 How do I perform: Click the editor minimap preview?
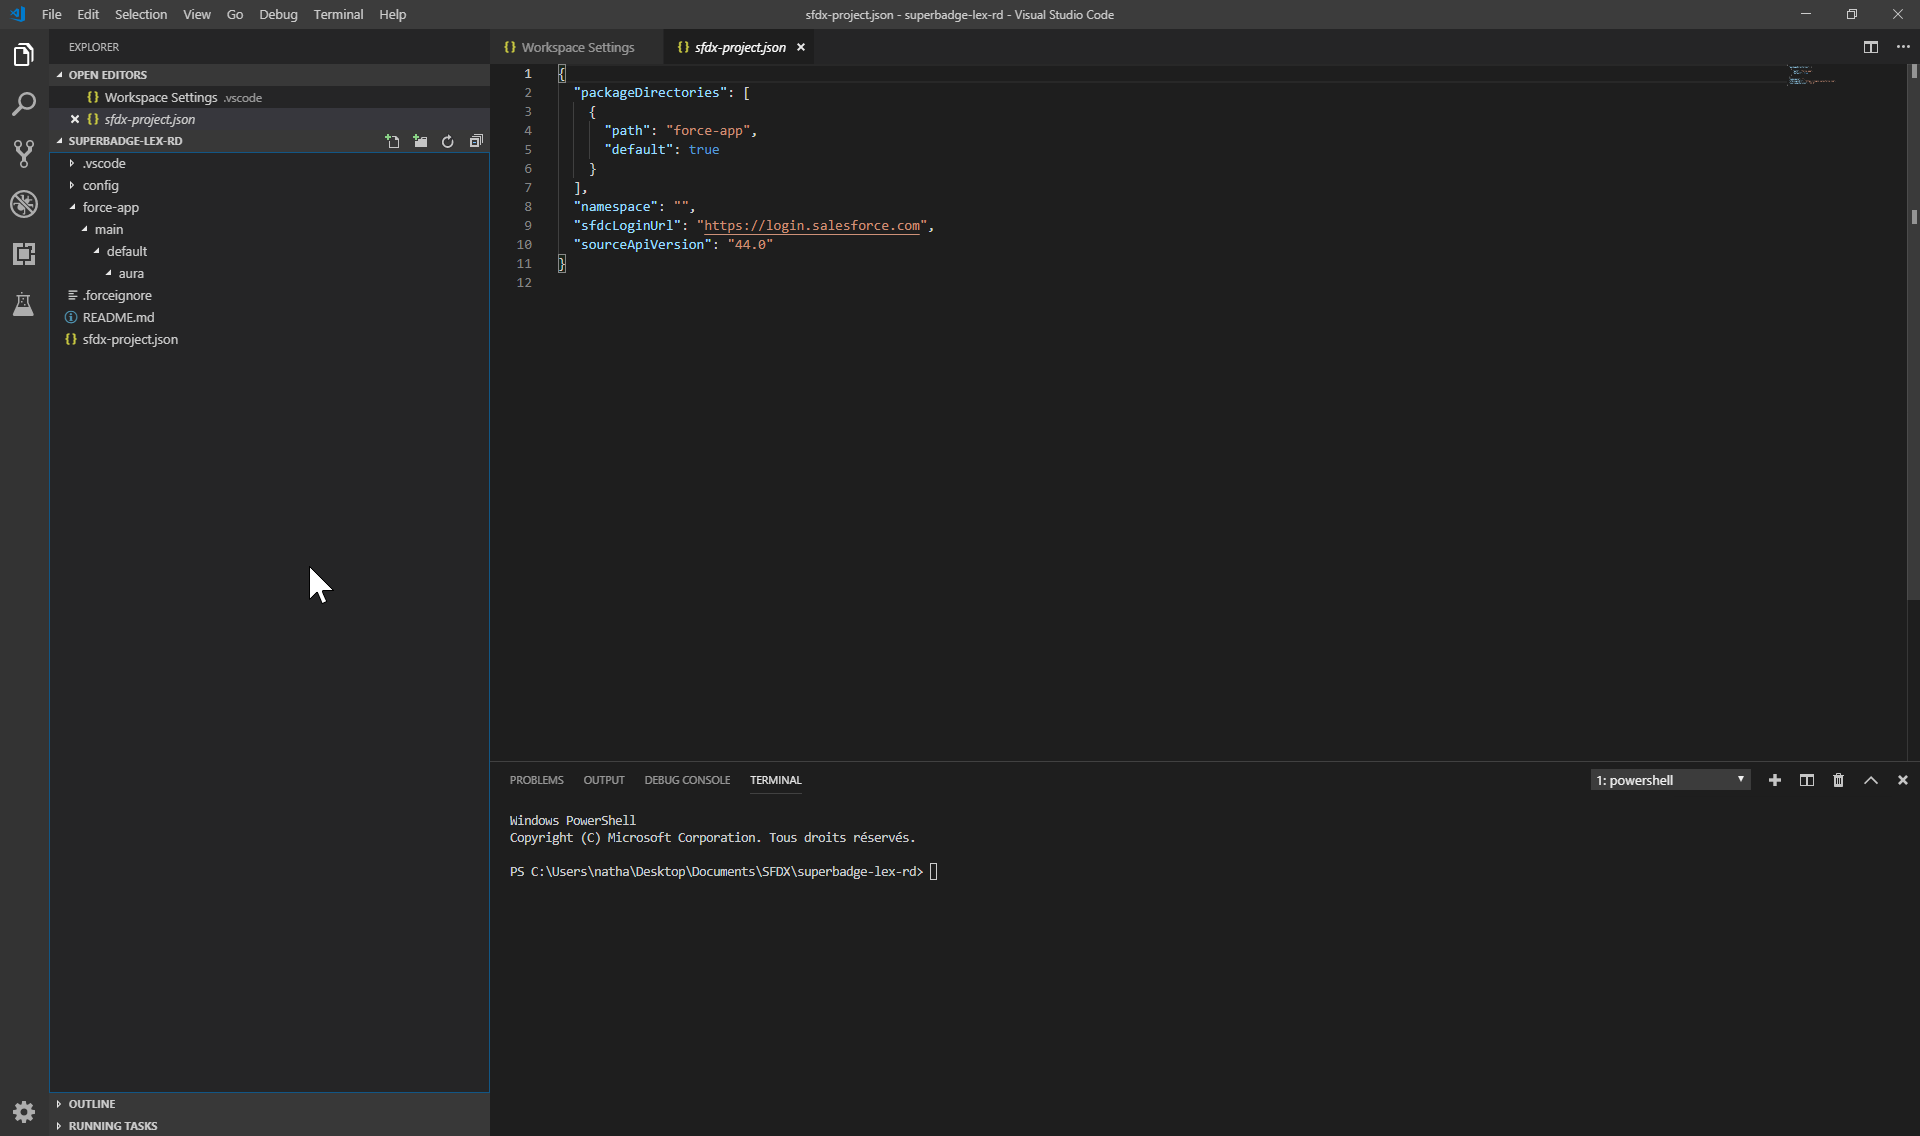[x=1811, y=75]
